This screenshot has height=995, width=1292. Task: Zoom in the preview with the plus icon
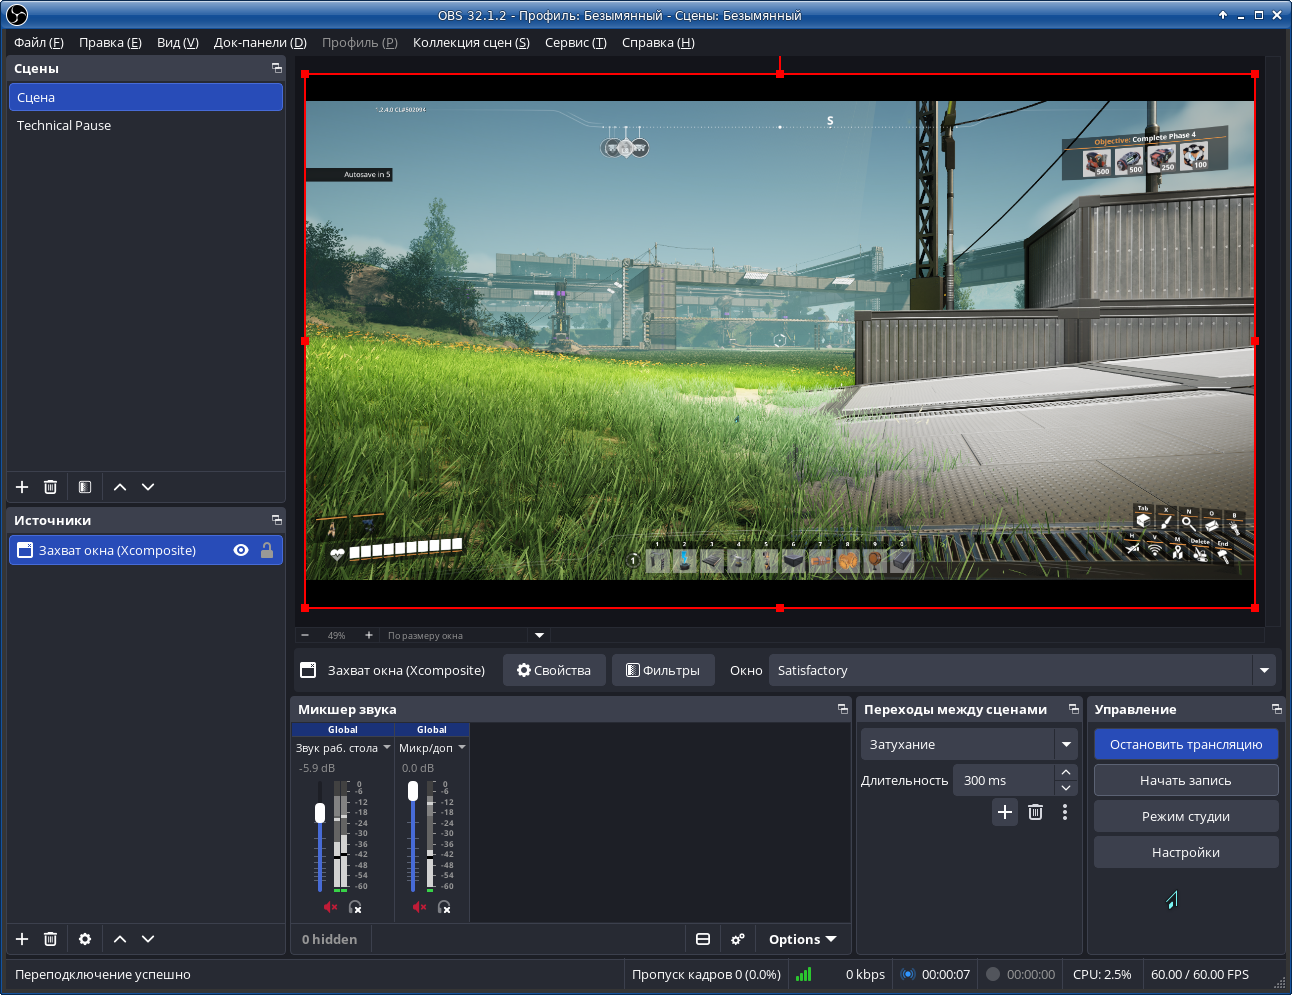click(369, 635)
